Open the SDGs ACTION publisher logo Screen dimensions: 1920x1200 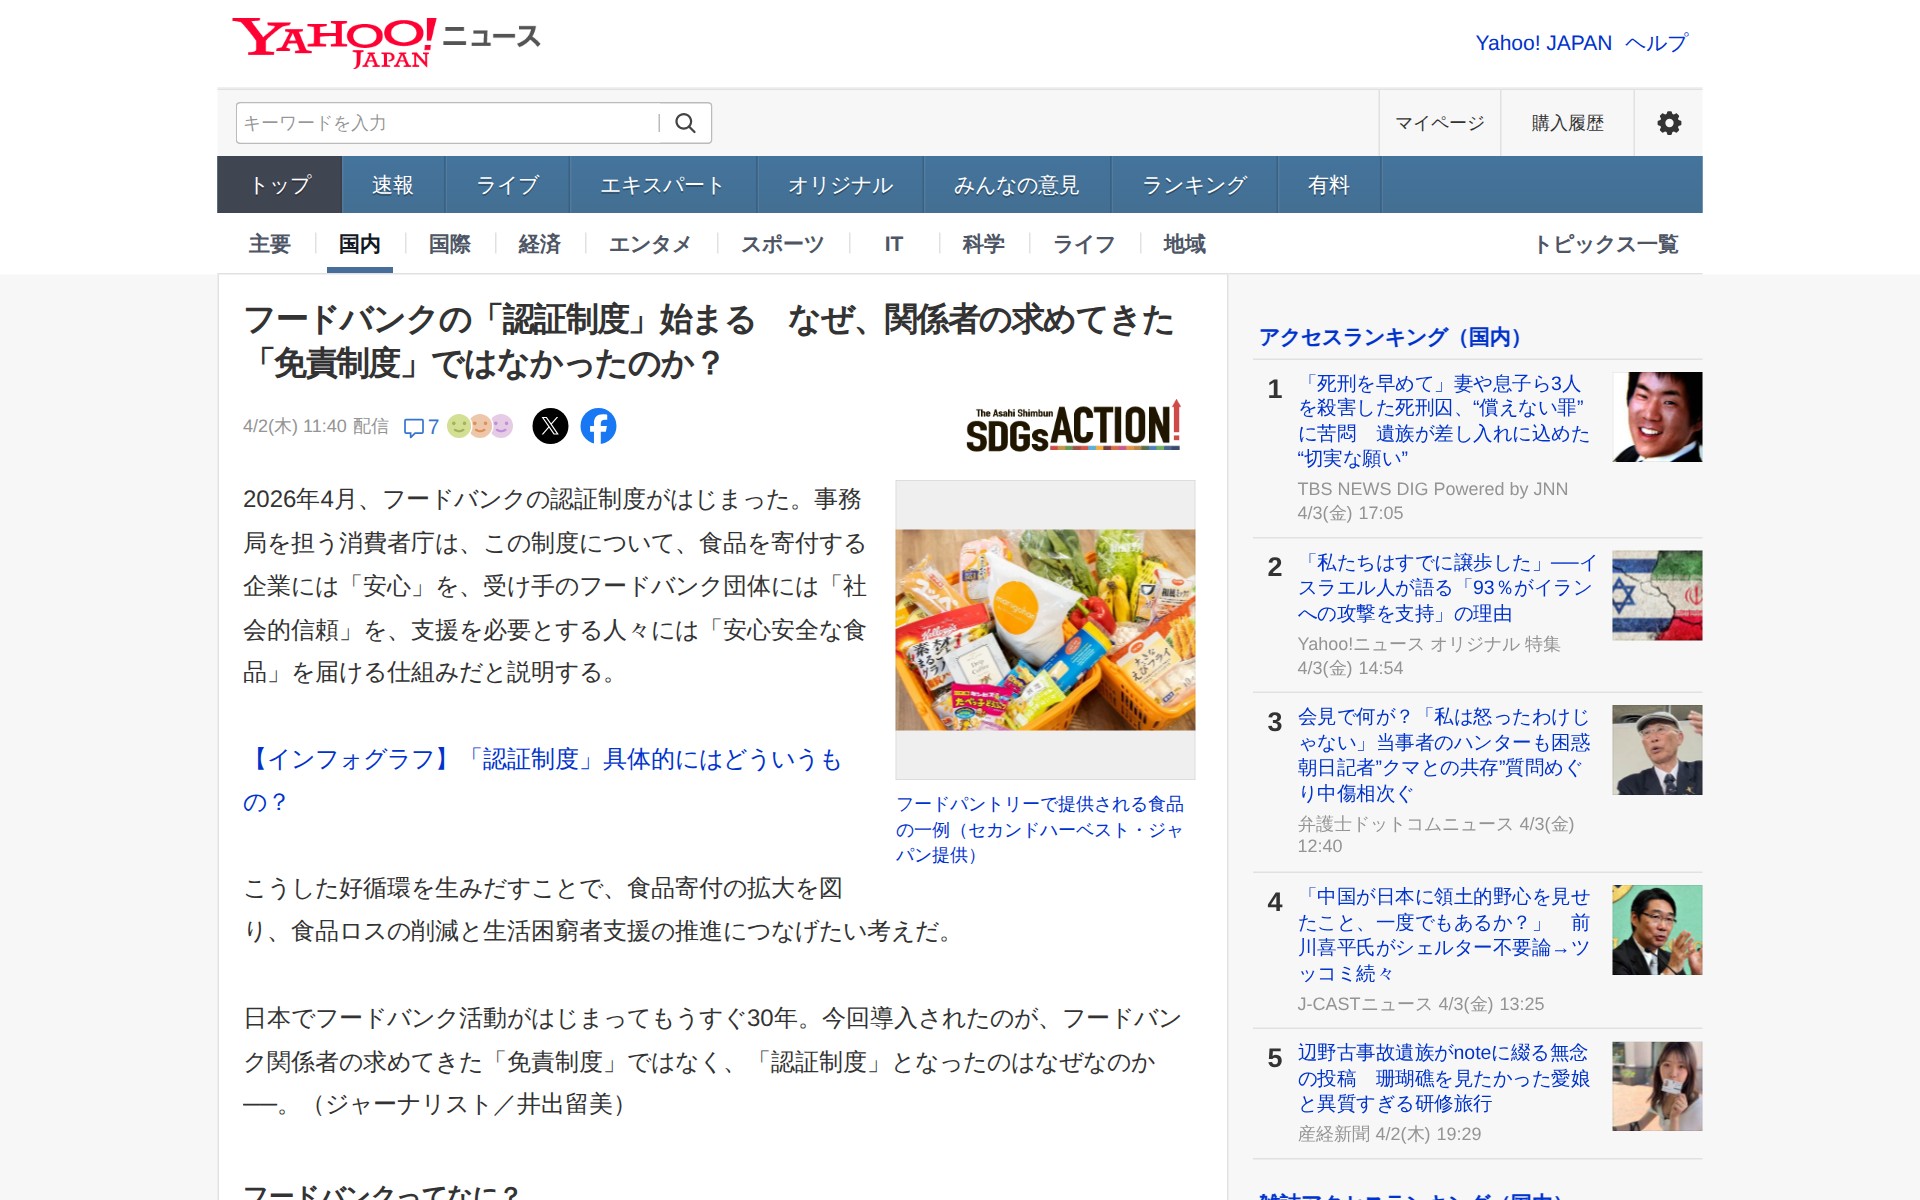1073,427
